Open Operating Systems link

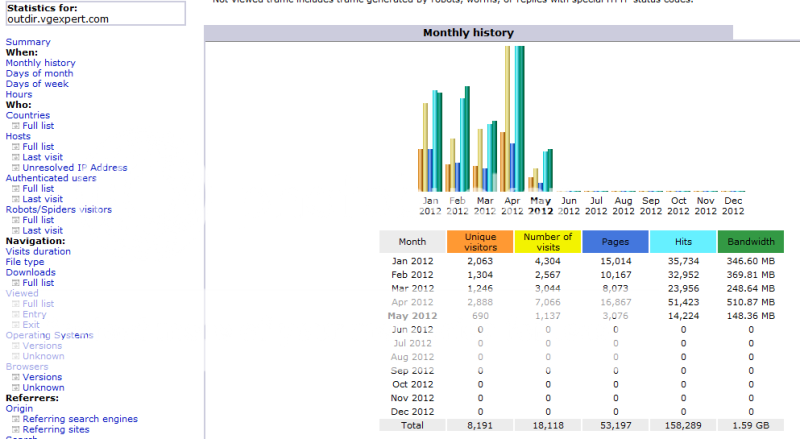coord(49,335)
